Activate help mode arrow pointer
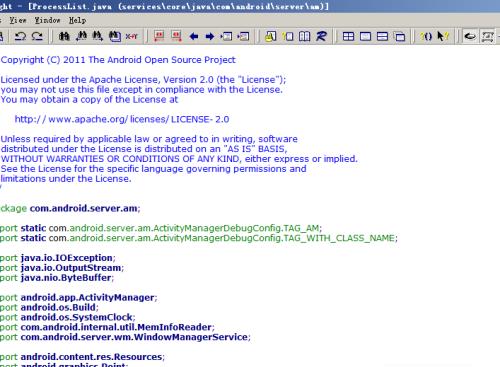500x367 pixels. [x=443, y=36]
